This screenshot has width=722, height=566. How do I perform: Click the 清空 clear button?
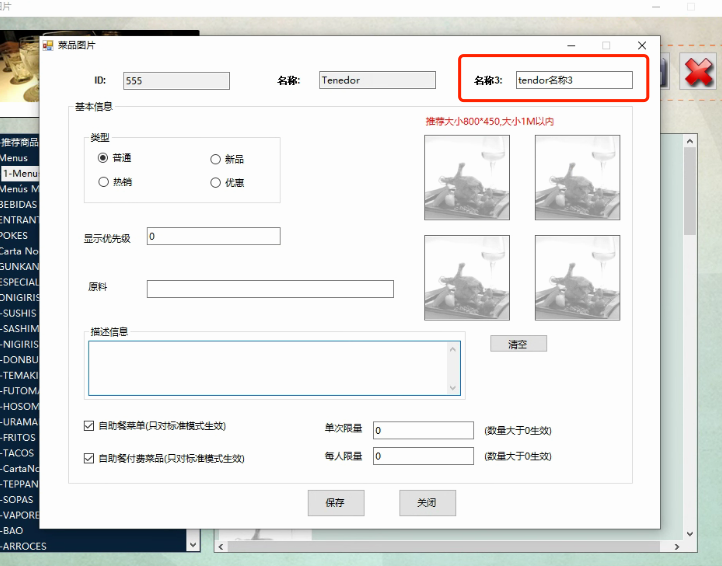(x=518, y=344)
